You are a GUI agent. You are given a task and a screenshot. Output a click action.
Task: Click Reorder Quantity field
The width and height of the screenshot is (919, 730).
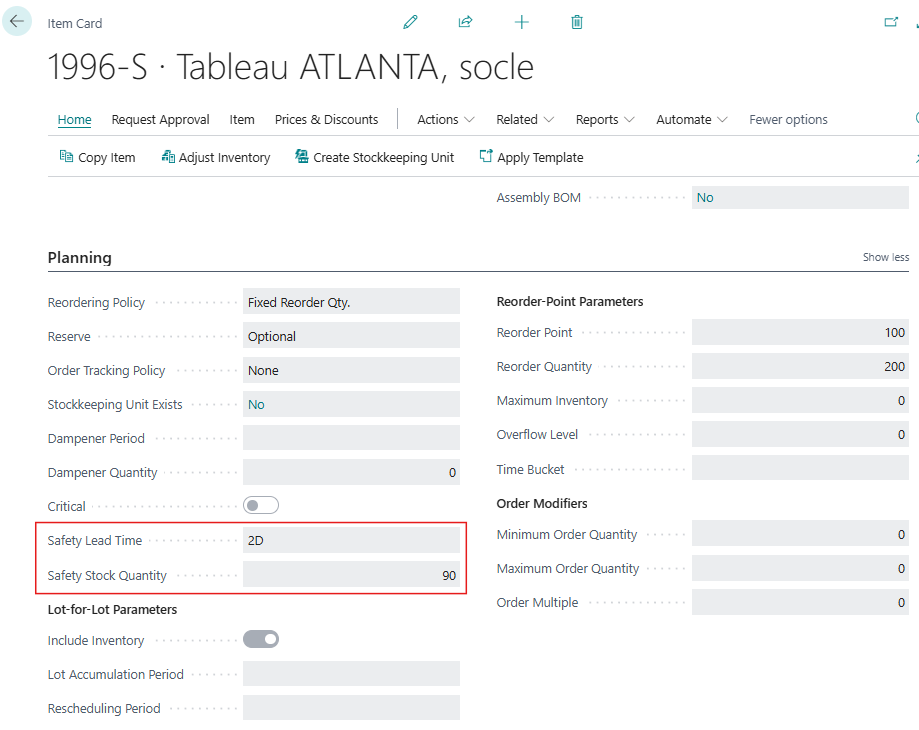click(800, 366)
